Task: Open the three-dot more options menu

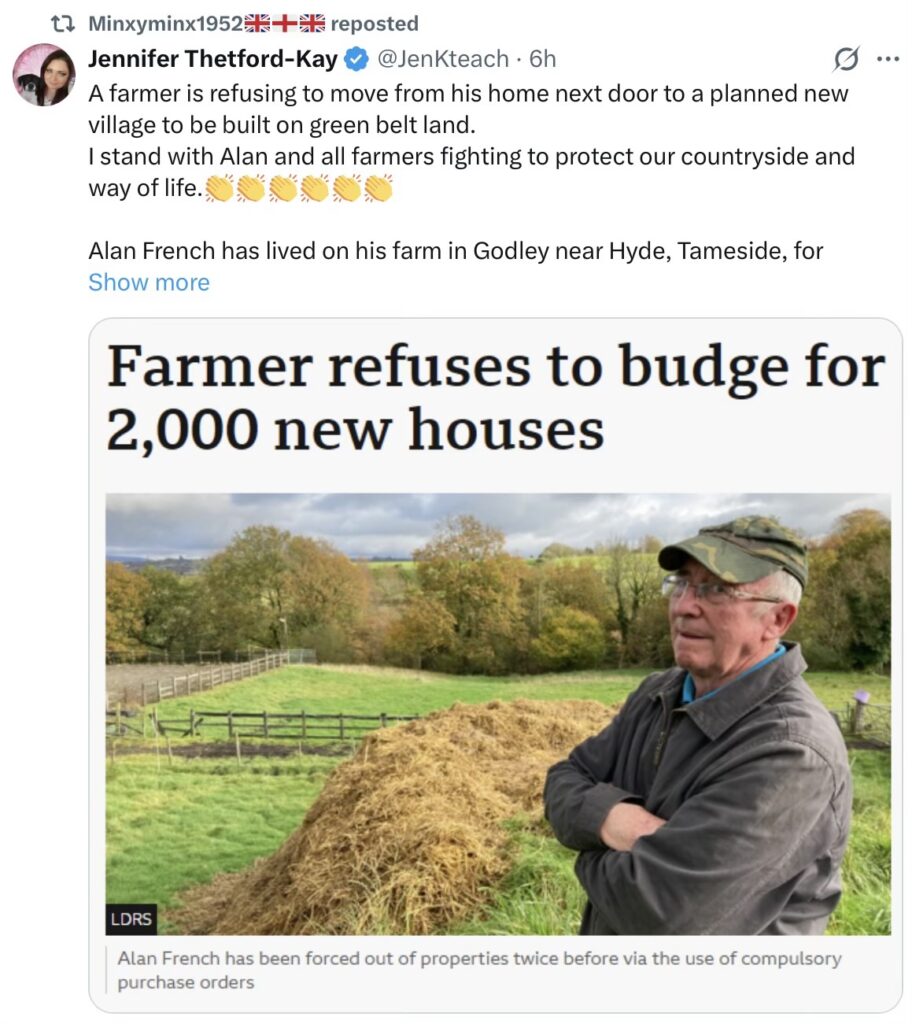Action: coord(888,59)
